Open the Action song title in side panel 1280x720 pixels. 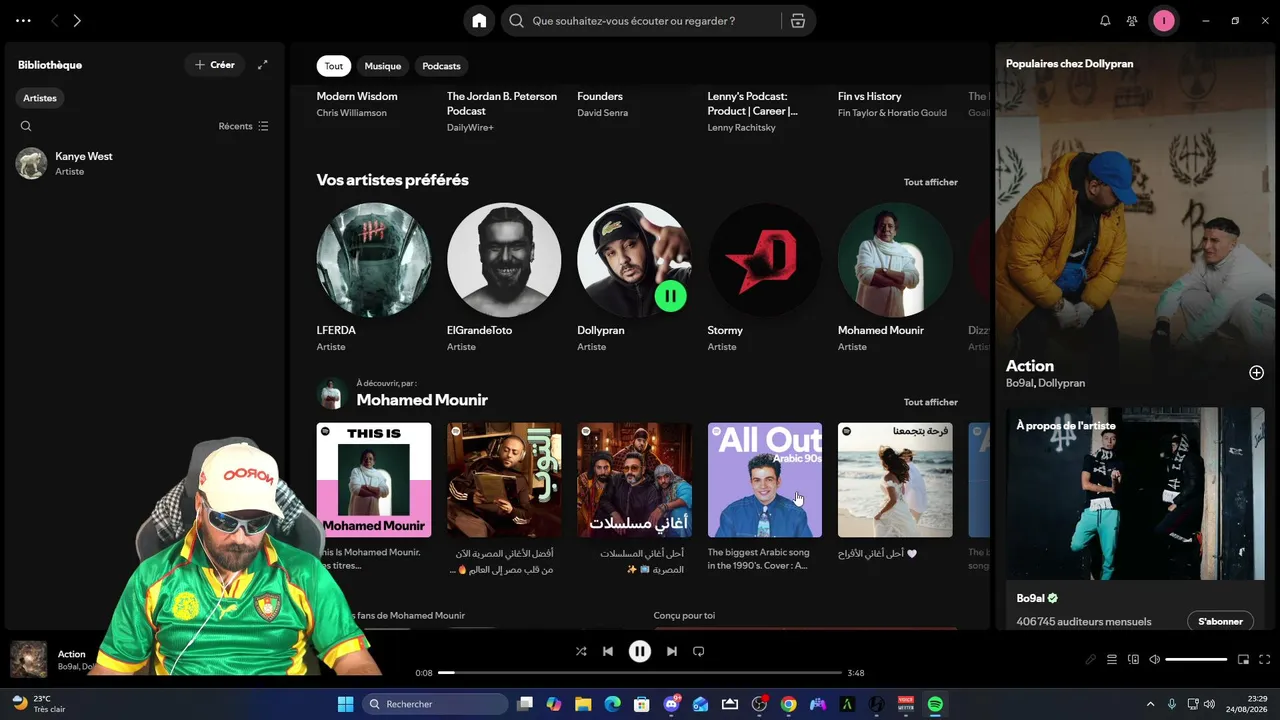pyautogui.click(x=1030, y=366)
